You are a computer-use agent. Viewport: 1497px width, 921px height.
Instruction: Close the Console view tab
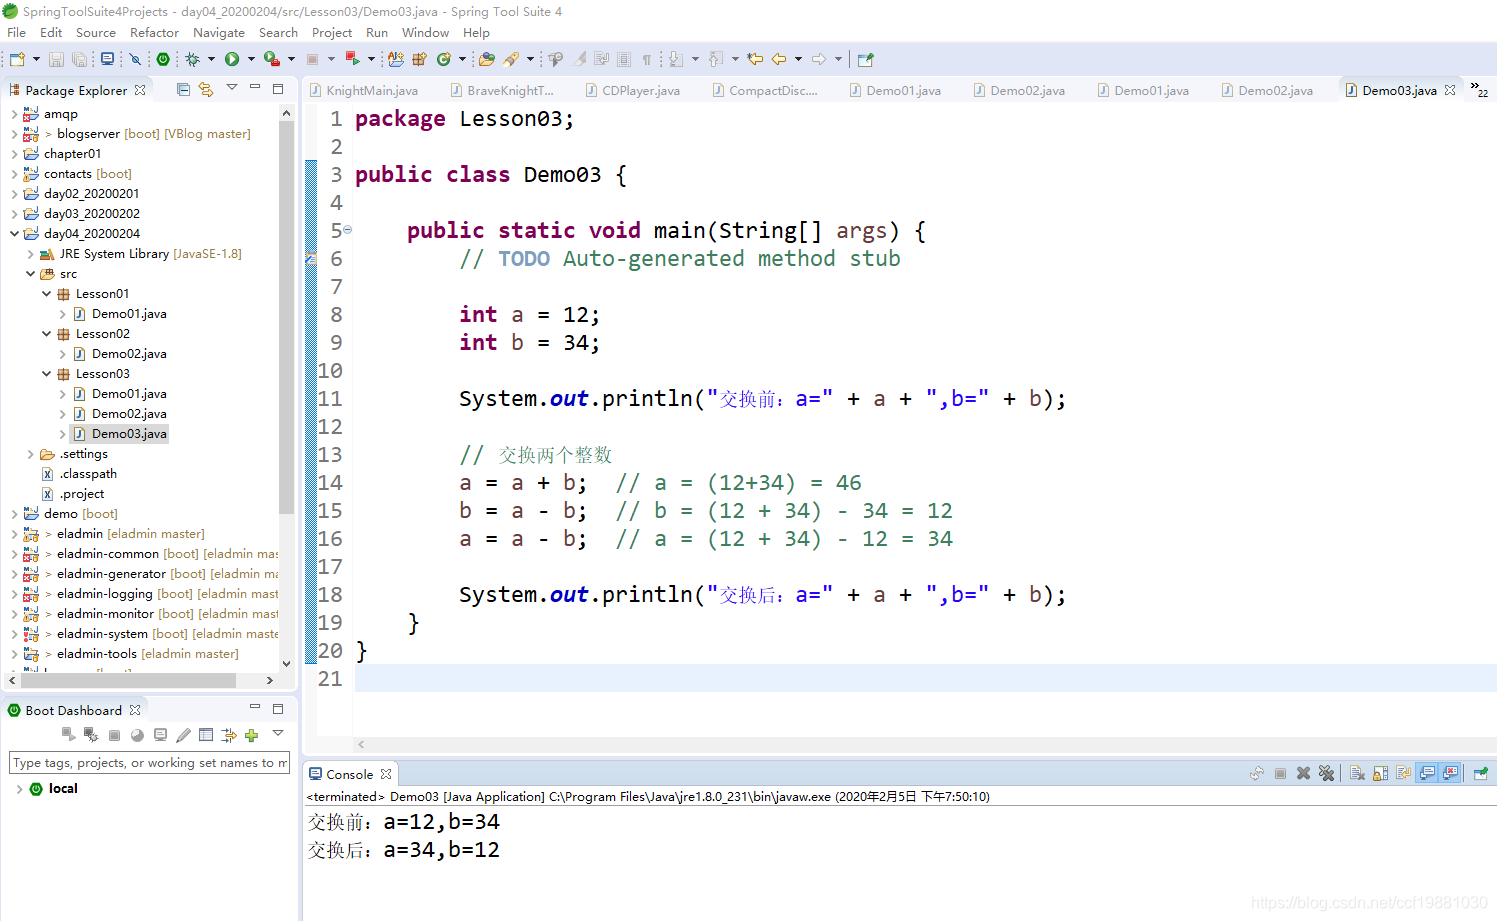pos(386,774)
